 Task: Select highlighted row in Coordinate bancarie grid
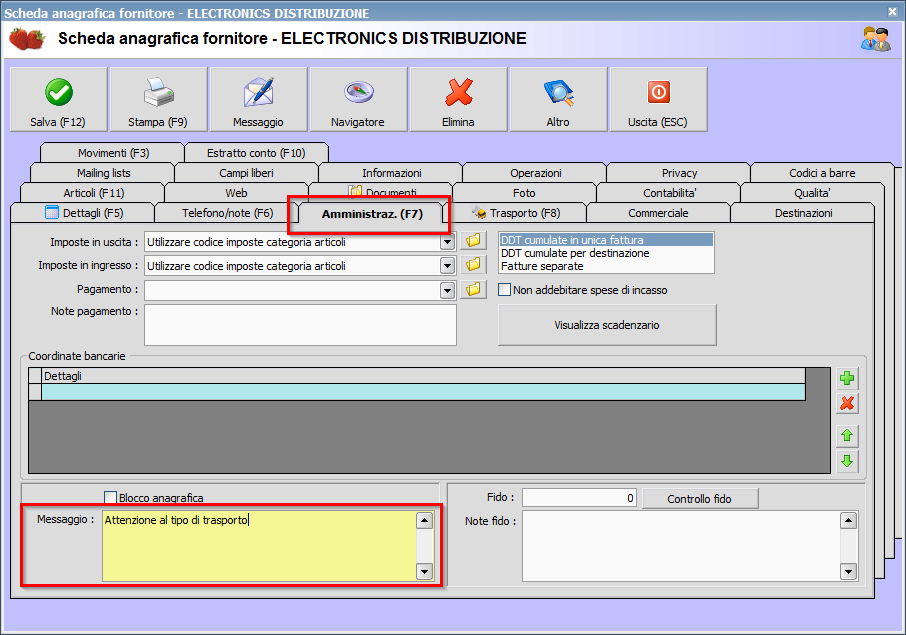pyautogui.click(x=423, y=392)
